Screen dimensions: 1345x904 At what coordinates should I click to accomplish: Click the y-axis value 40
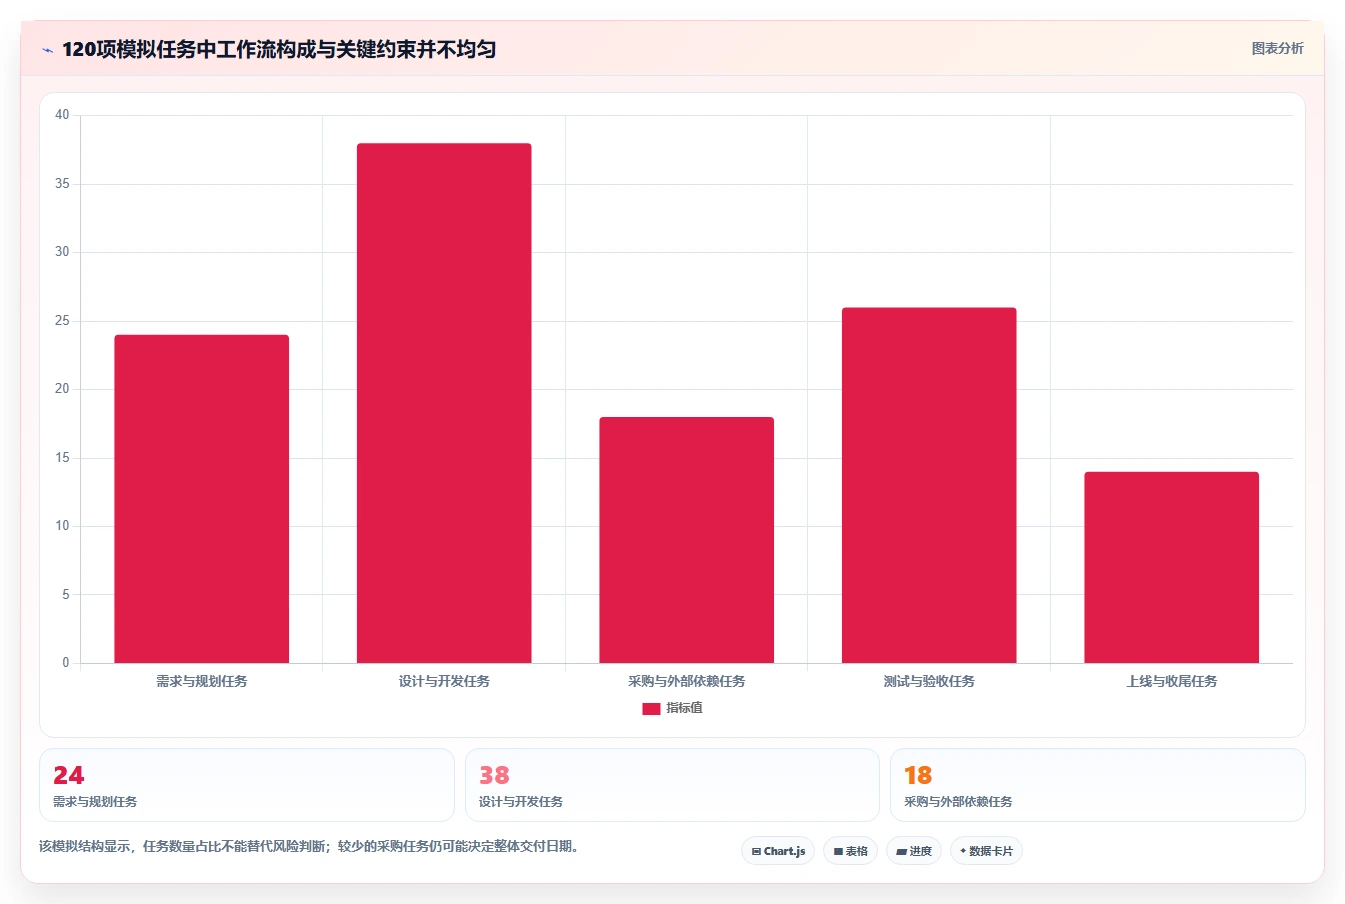(62, 115)
